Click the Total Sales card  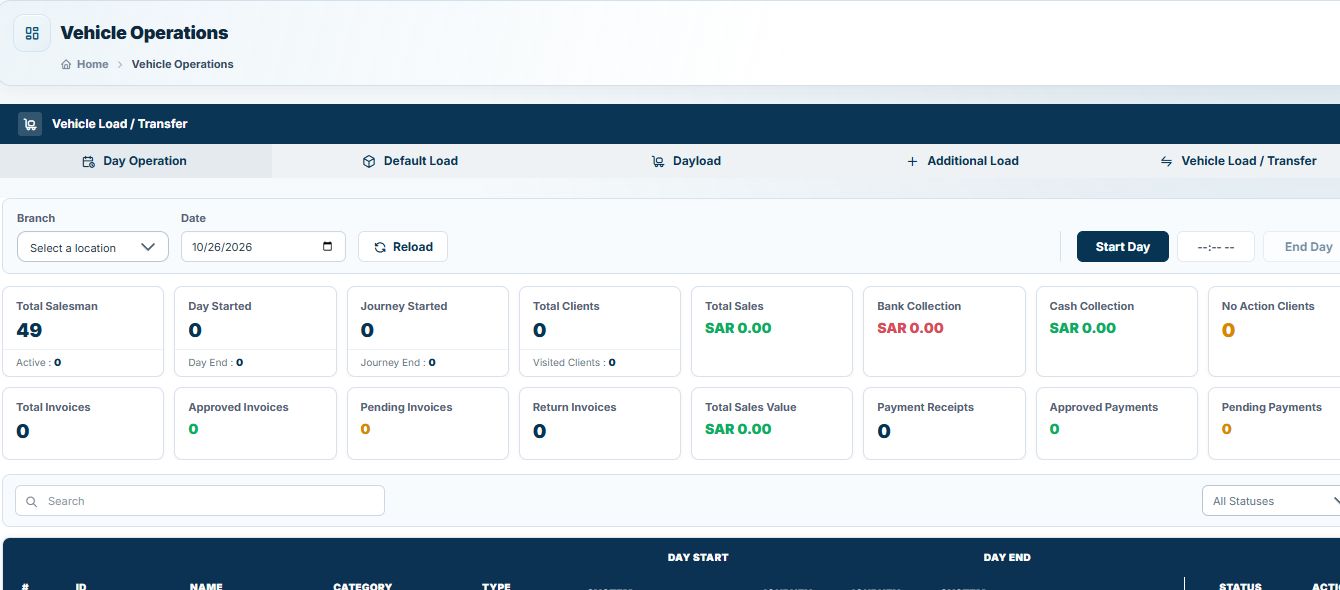pyautogui.click(x=772, y=332)
